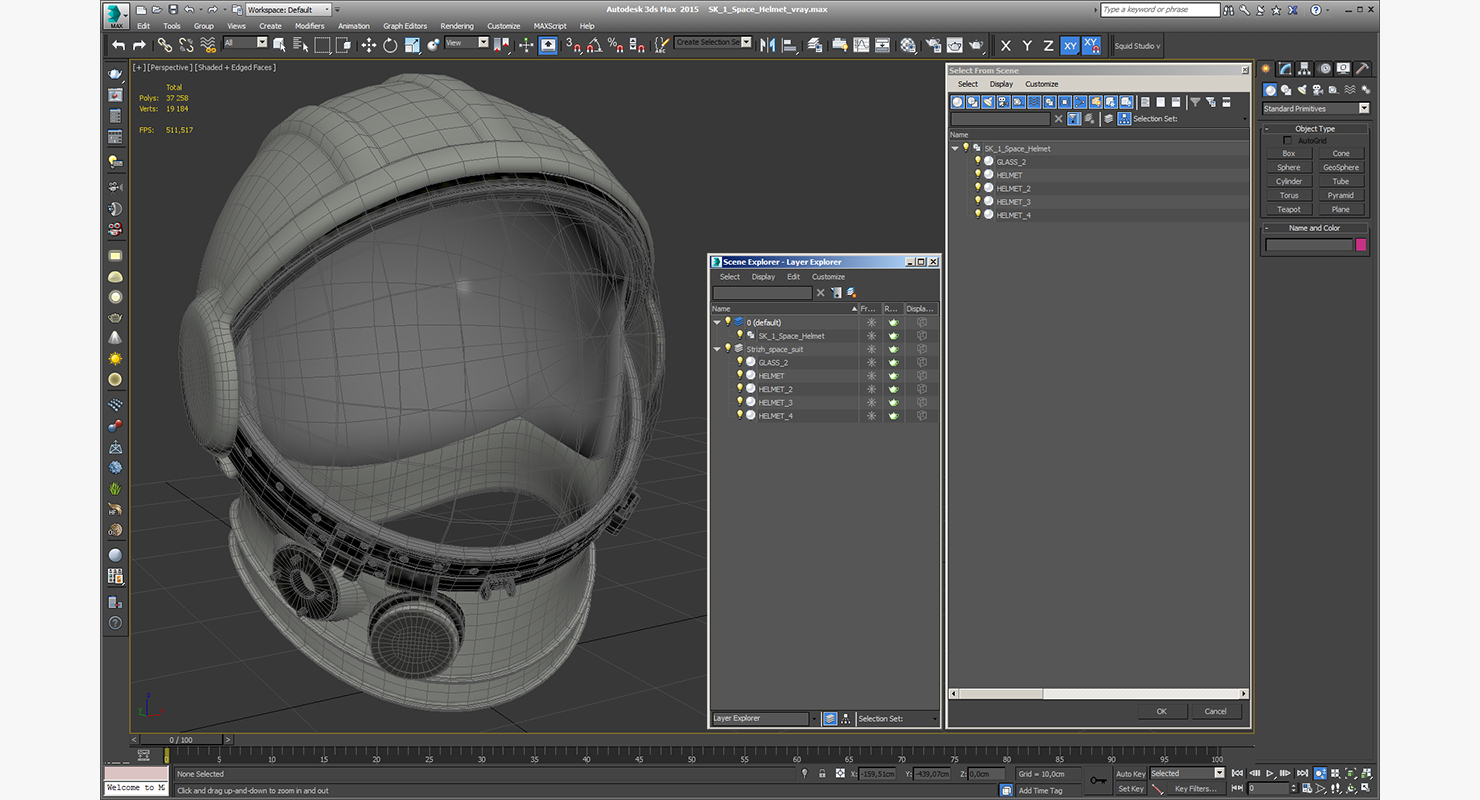
Task: Constrain to the X axis
Action: point(1006,46)
